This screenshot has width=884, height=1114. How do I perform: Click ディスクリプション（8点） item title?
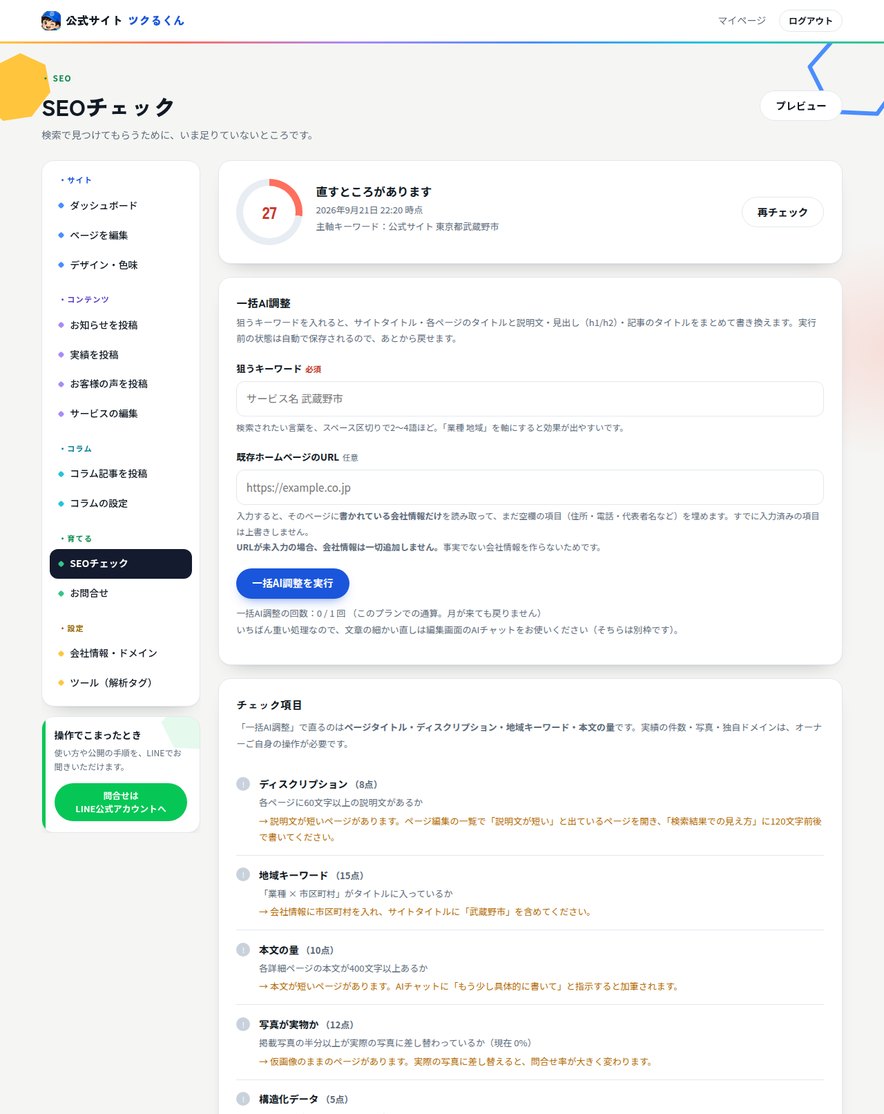[x=318, y=784]
